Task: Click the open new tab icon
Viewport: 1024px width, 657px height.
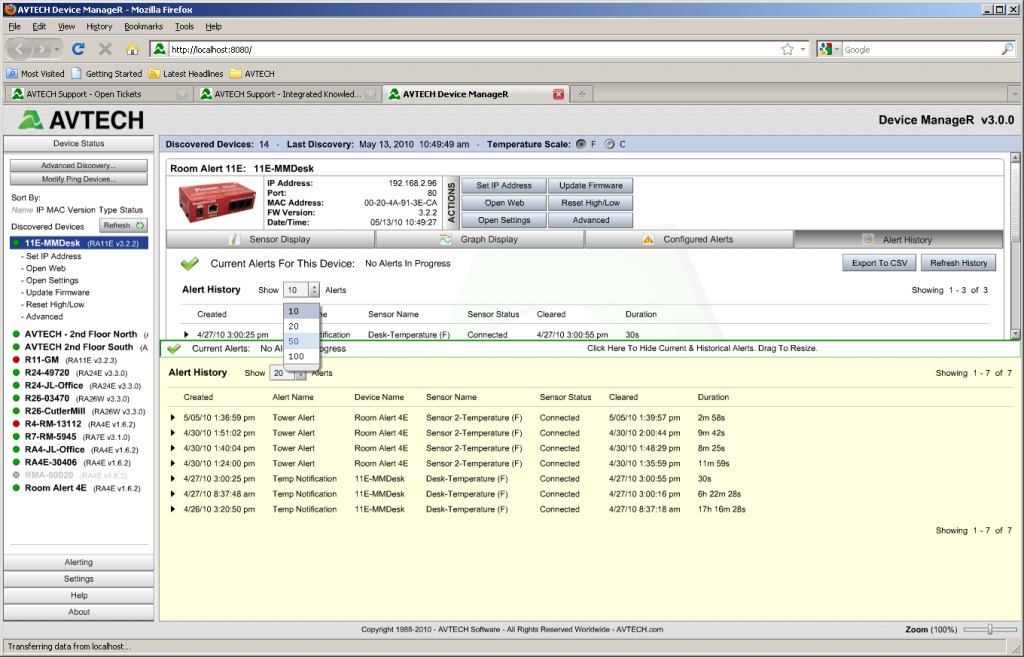Action: coord(581,94)
